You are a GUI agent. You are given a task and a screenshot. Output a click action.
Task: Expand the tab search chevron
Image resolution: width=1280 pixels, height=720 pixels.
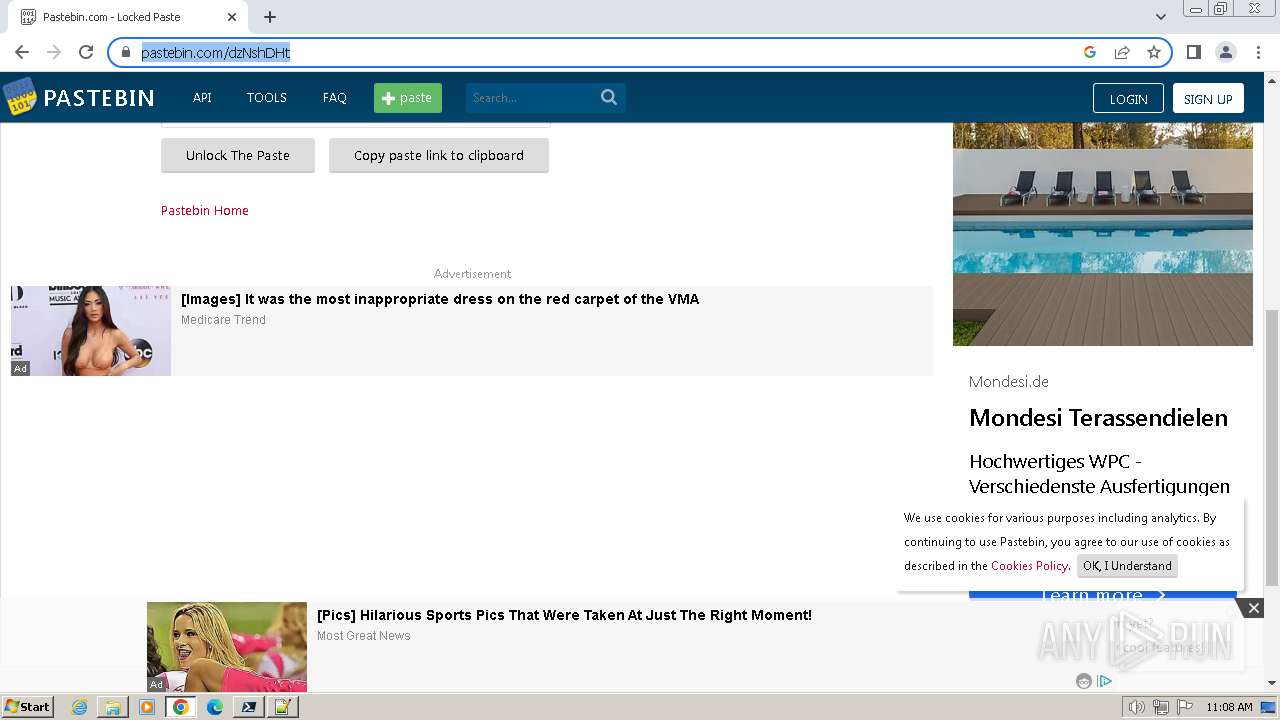point(1160,17)
